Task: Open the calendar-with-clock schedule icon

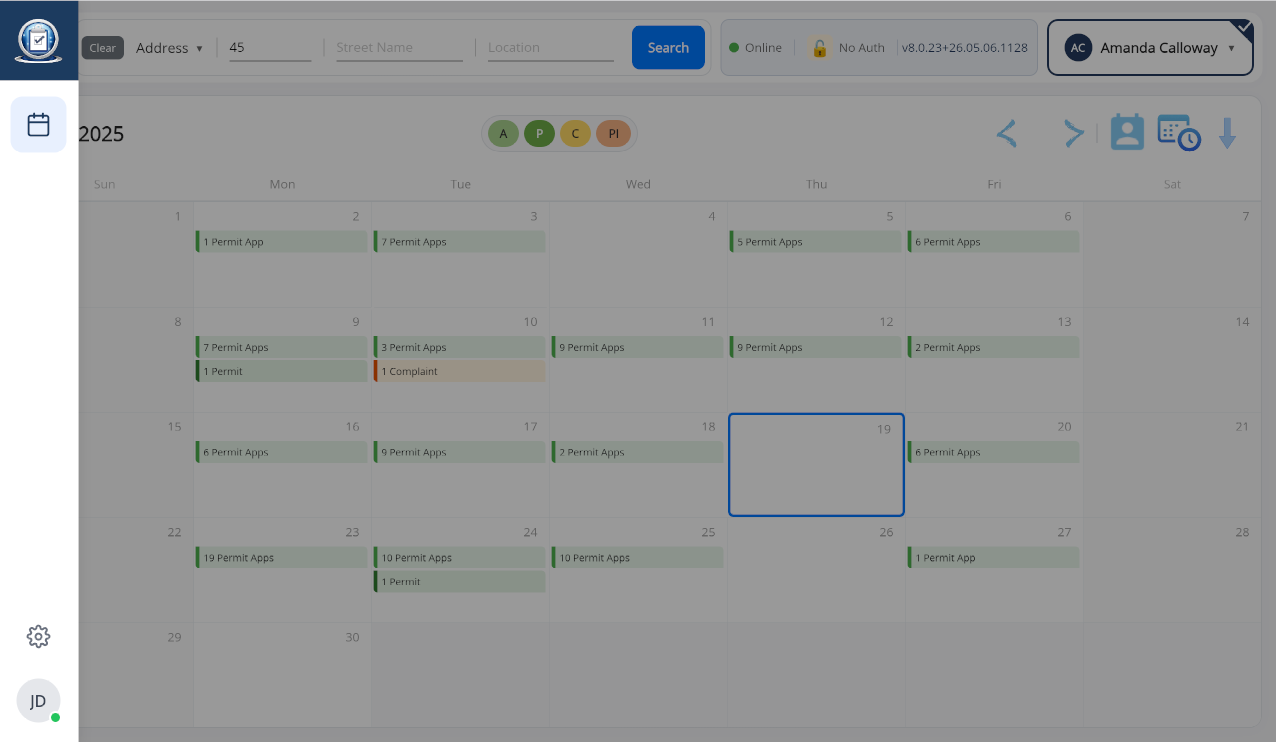Action: pos(1179,133)
